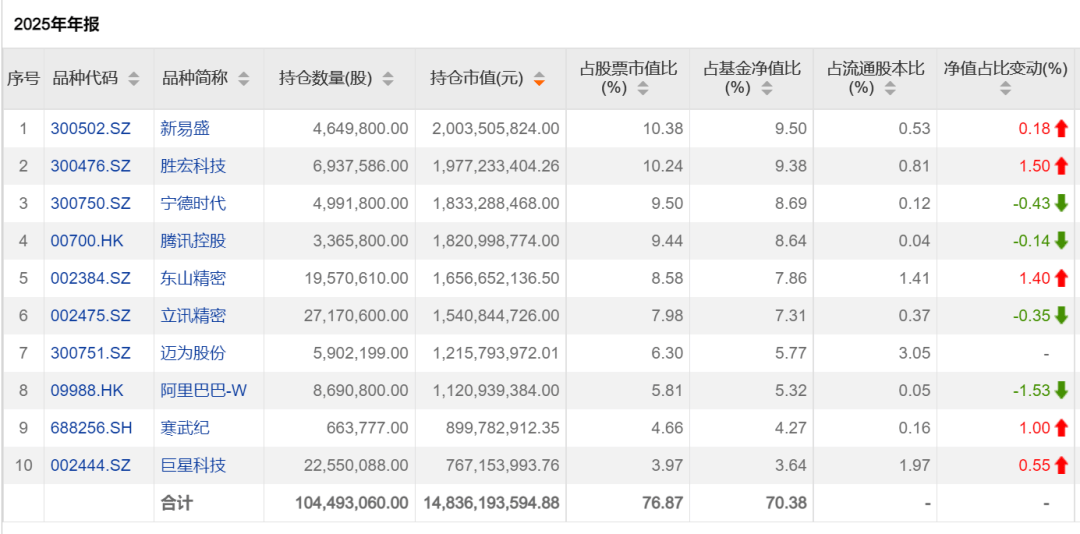Click the 序号 column header

point(23,78)
